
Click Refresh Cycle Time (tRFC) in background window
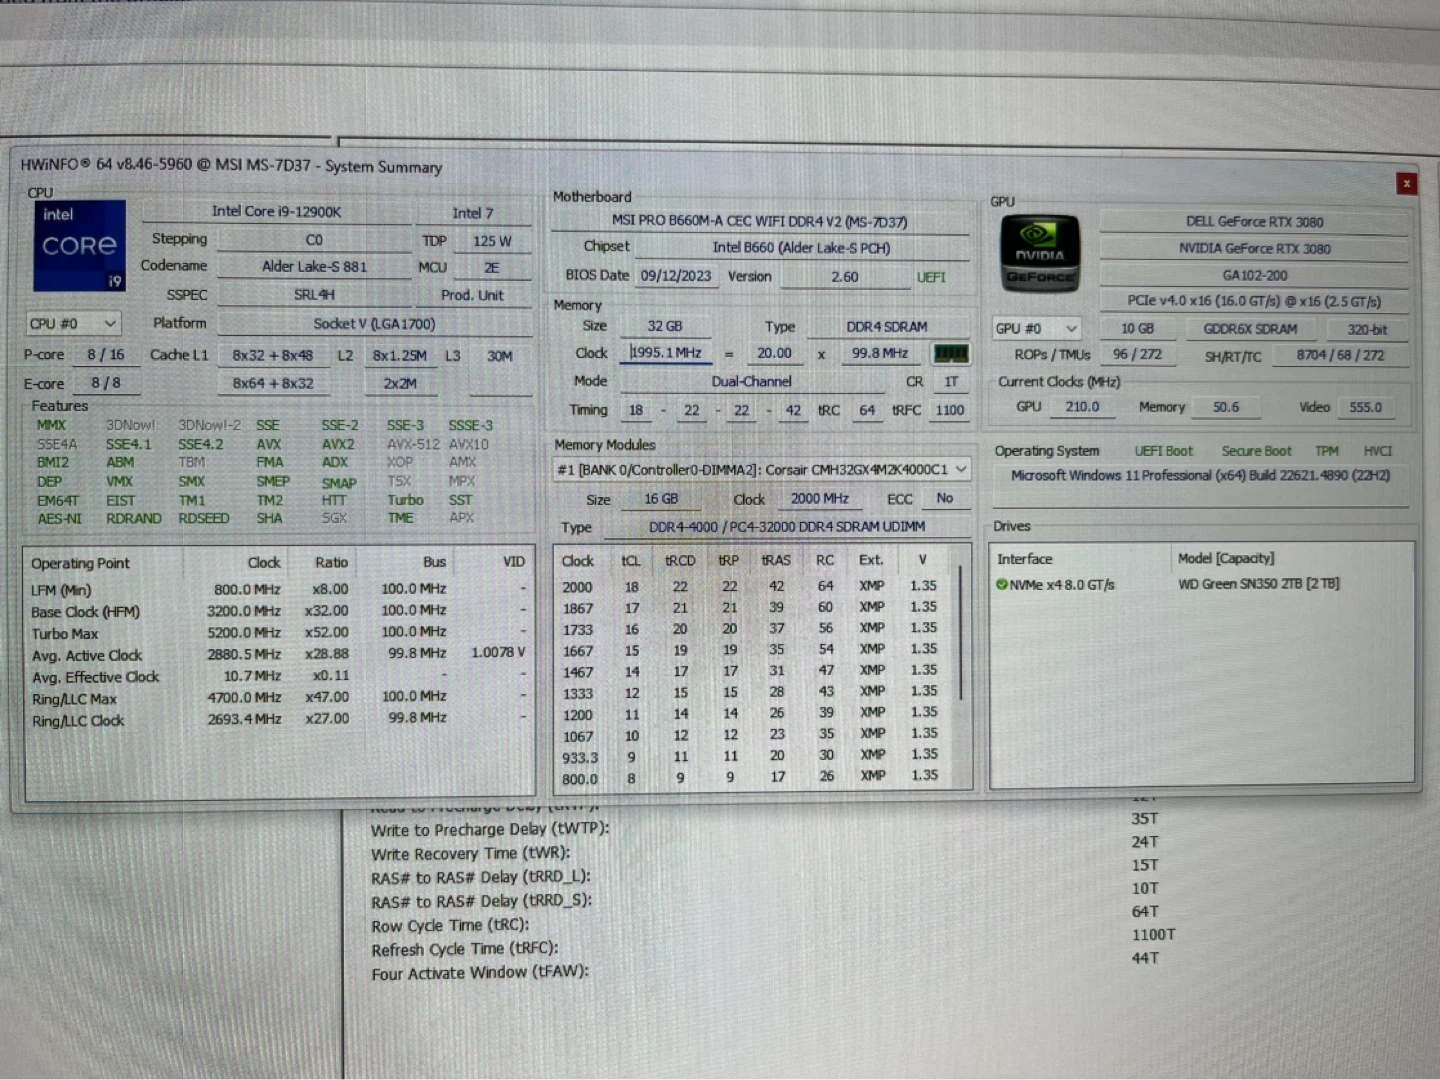[465, 949]
